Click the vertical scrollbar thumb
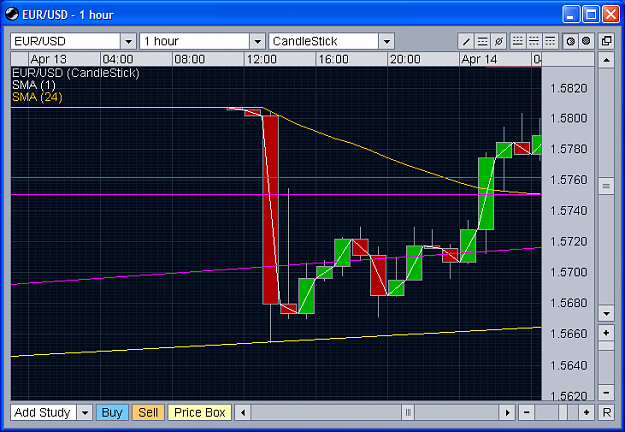 point(606,186)
